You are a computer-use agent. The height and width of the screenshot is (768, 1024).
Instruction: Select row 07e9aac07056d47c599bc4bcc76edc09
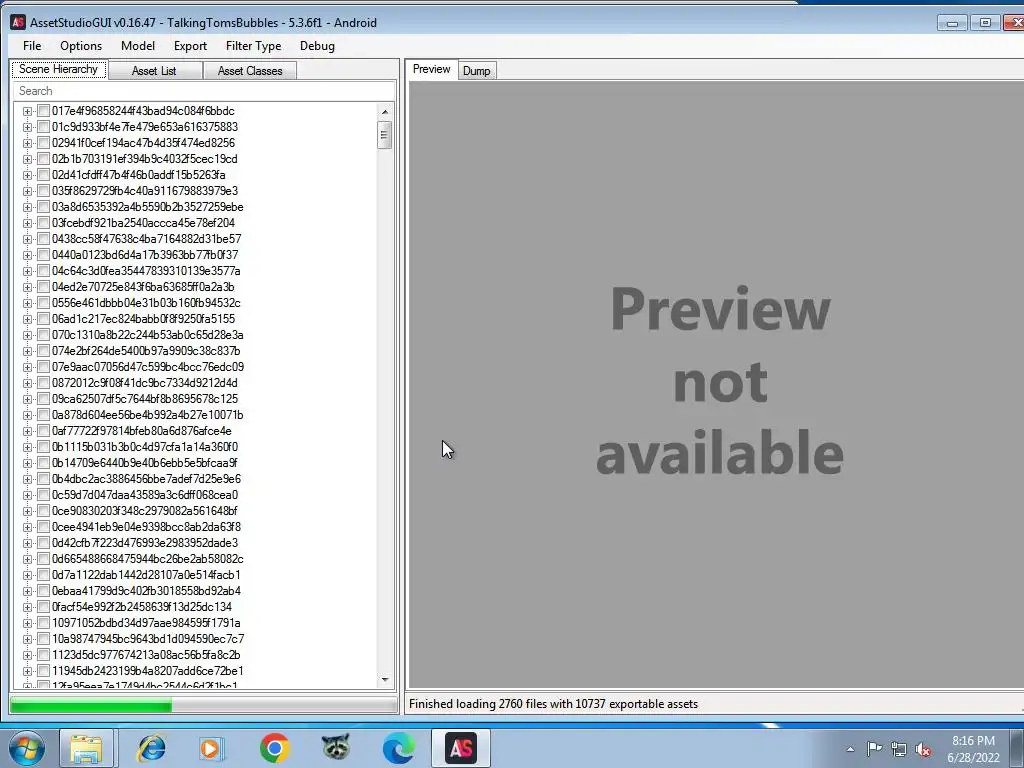pos(148,367)
